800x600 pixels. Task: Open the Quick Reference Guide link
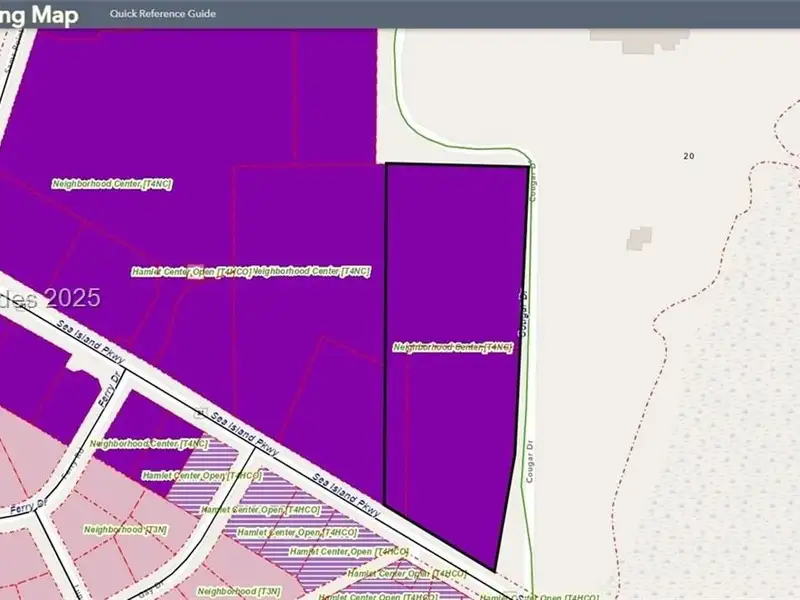[x=162, y=14]
